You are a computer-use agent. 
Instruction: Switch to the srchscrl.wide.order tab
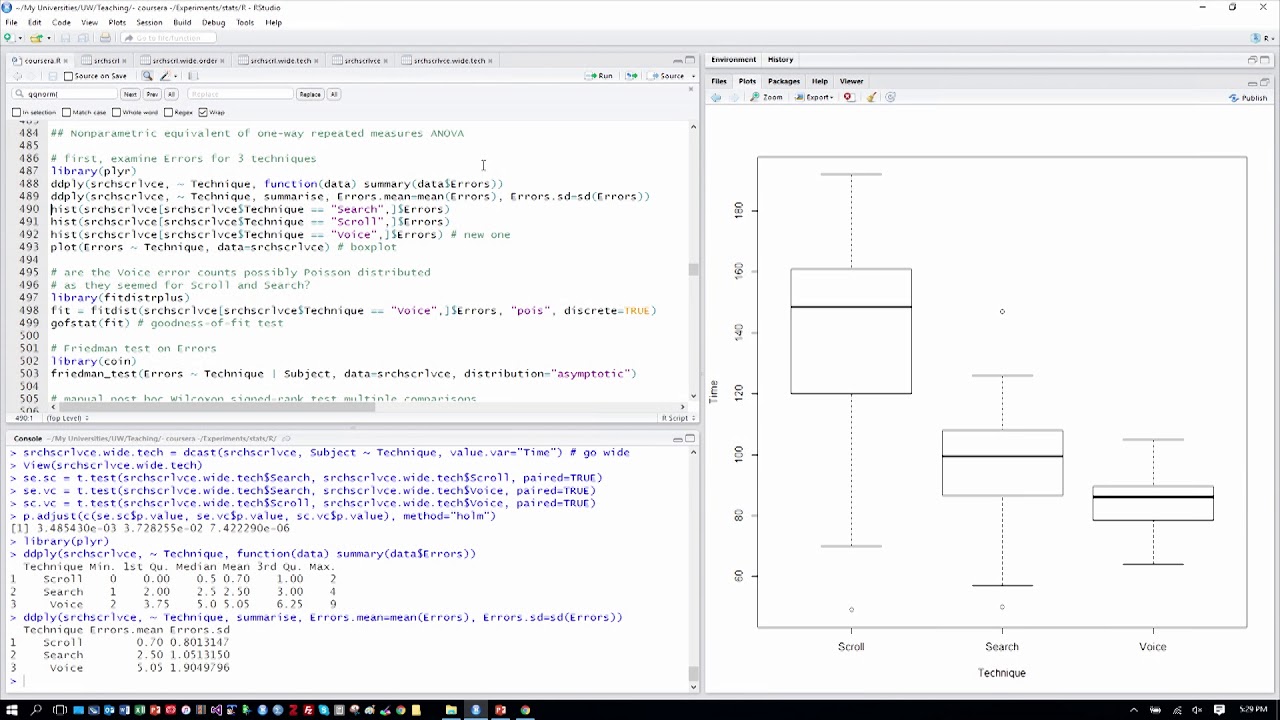point(184,60)
